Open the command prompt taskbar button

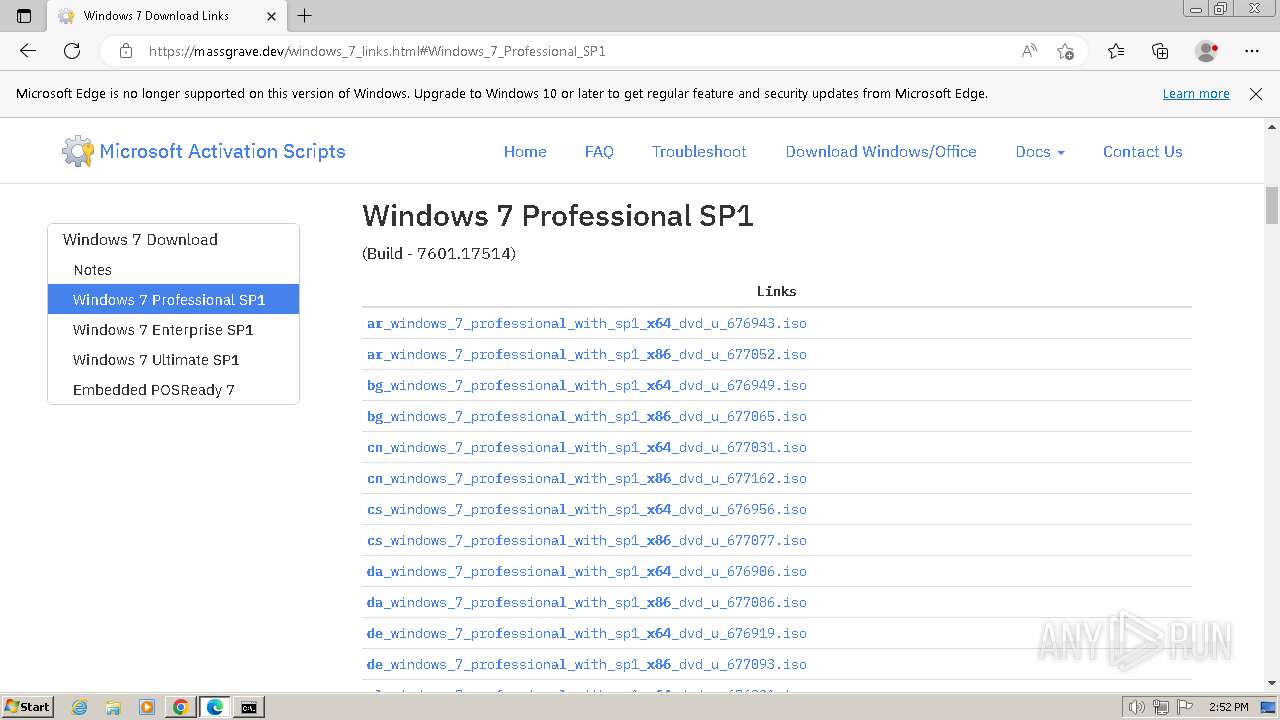(249, 707)
